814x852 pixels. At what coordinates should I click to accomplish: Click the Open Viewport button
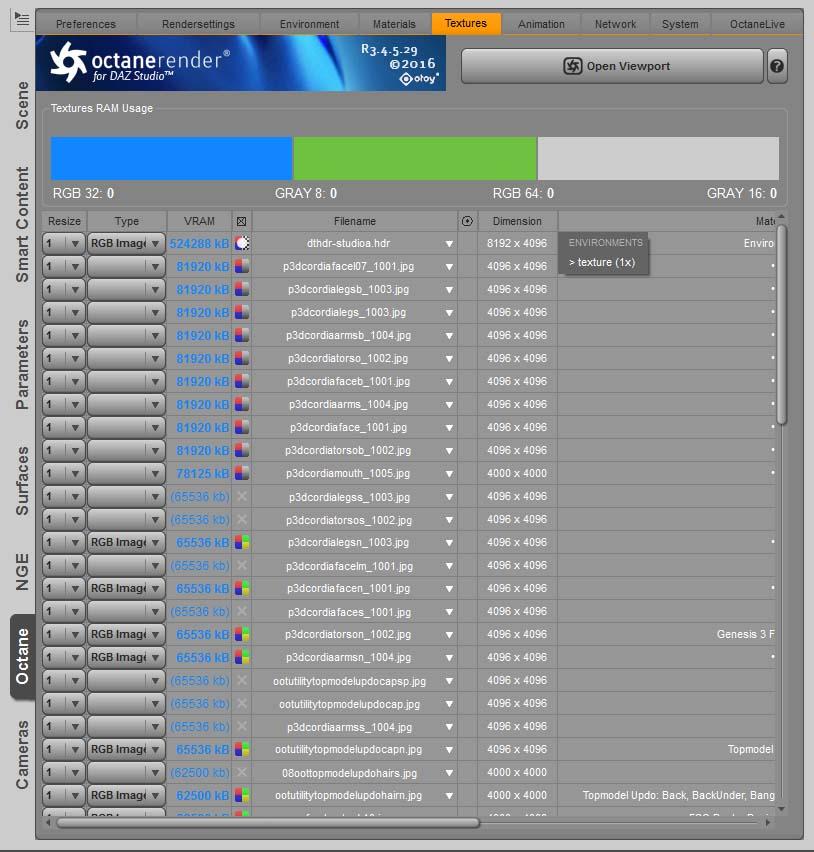[x=612, y=66]
